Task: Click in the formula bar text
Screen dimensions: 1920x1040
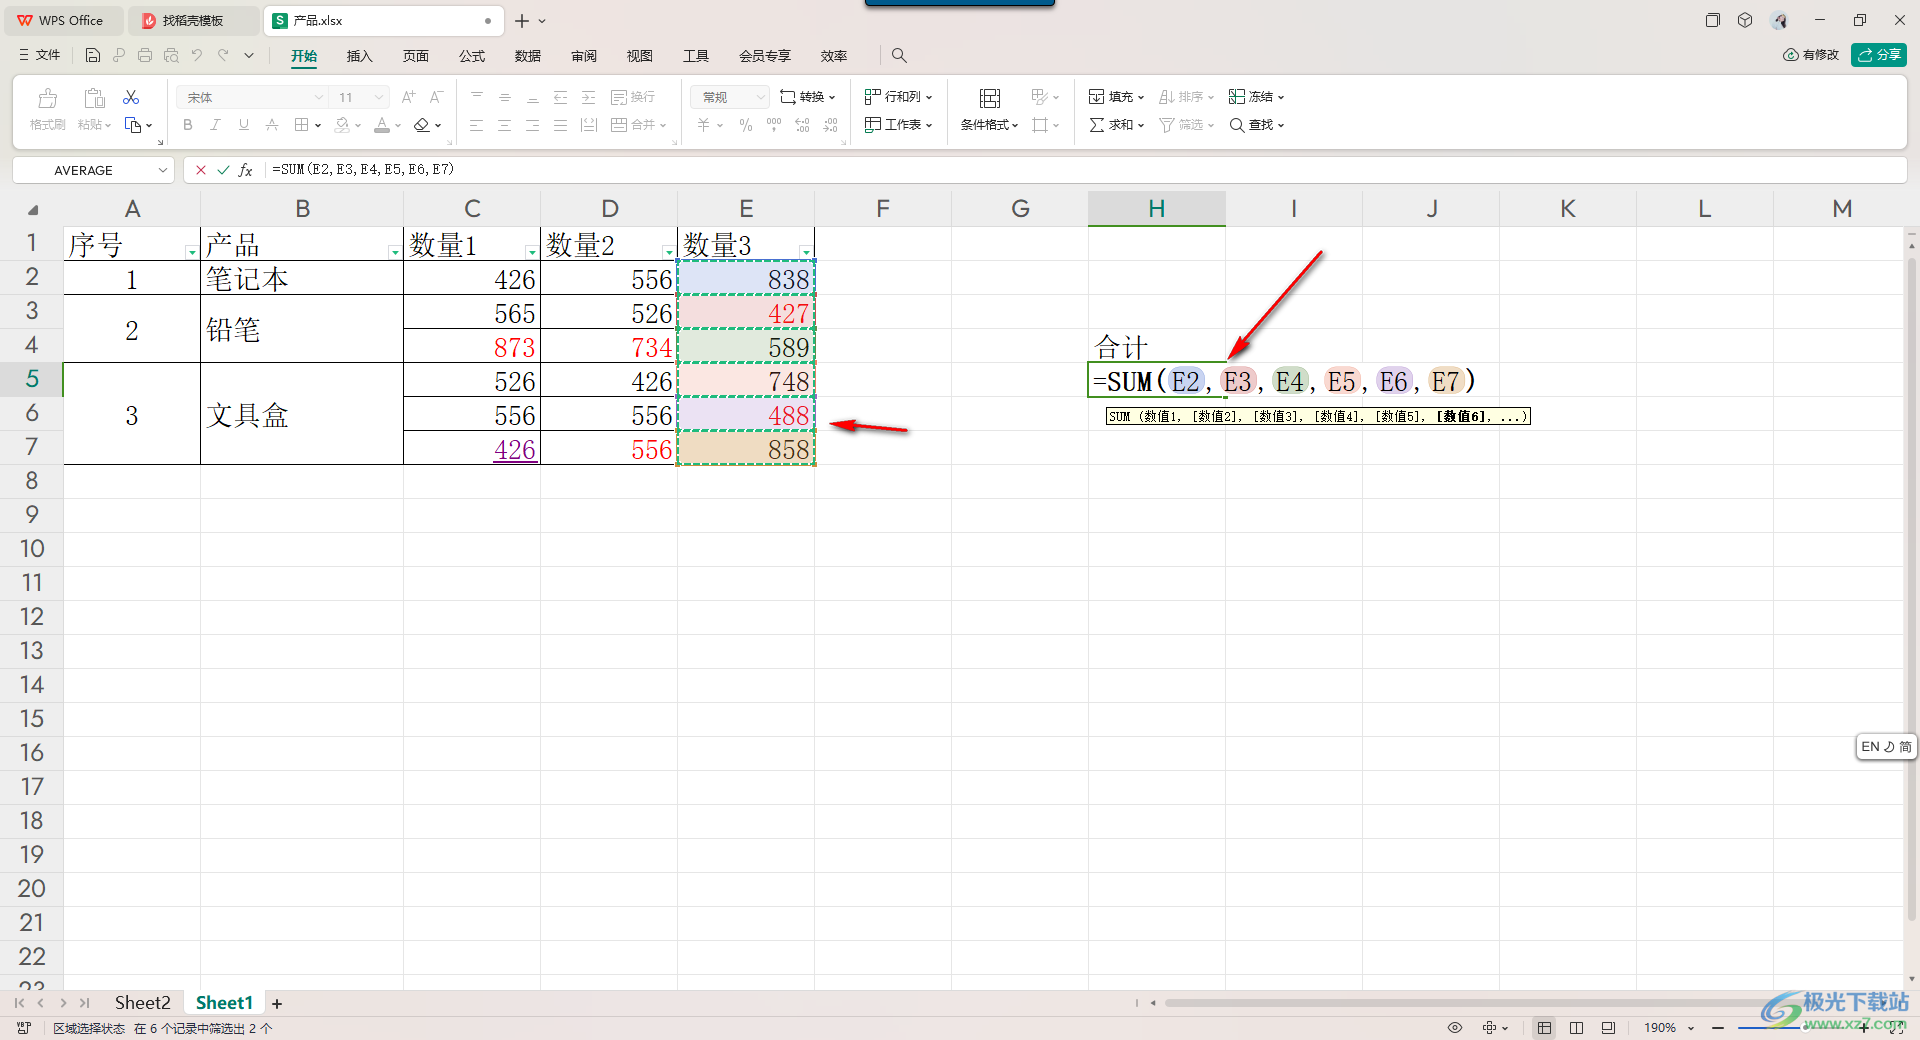Action: point(363,169)
